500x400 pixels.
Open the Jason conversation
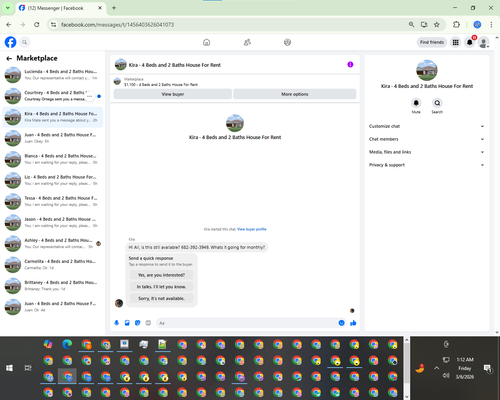(53, 222)
